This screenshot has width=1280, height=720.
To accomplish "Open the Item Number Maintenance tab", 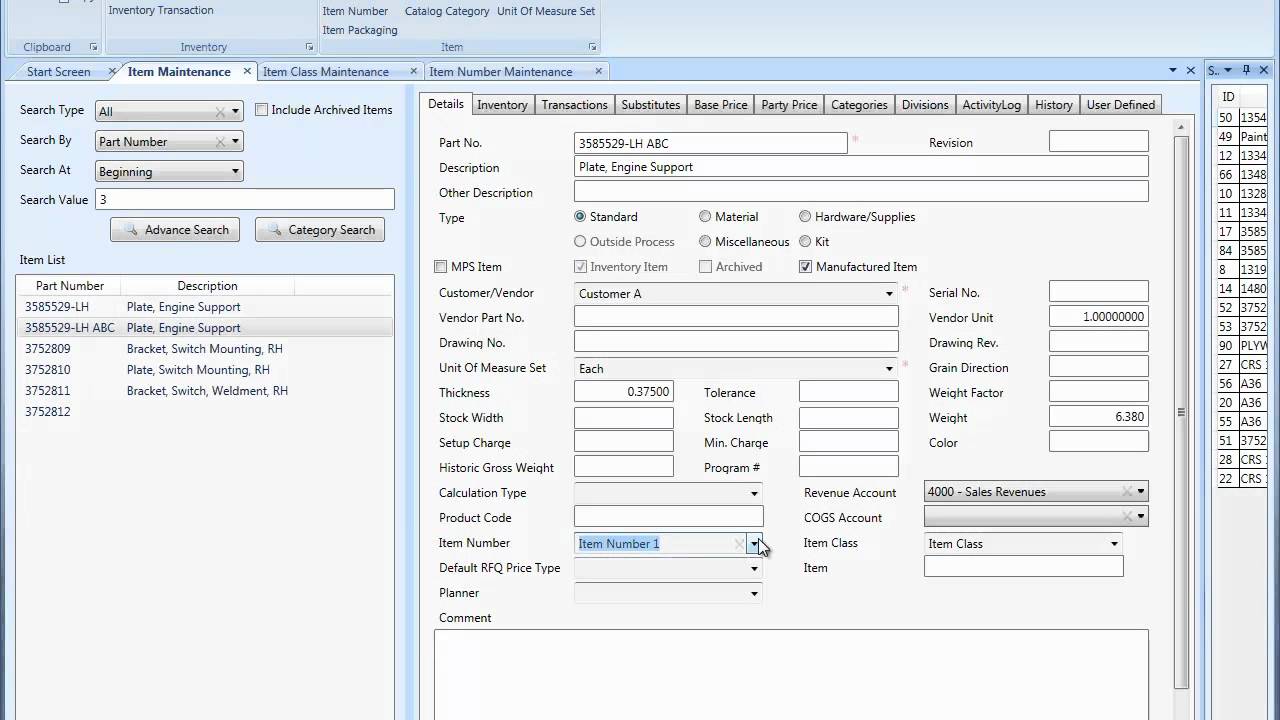I will click(501, 71).
